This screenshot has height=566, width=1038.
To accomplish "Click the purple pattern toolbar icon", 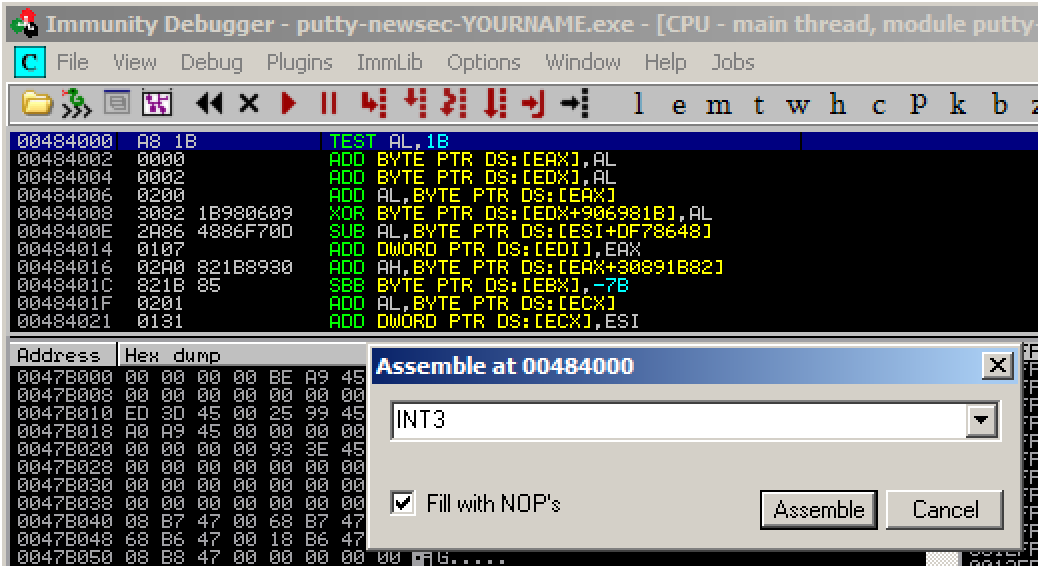I will point(158,103).
